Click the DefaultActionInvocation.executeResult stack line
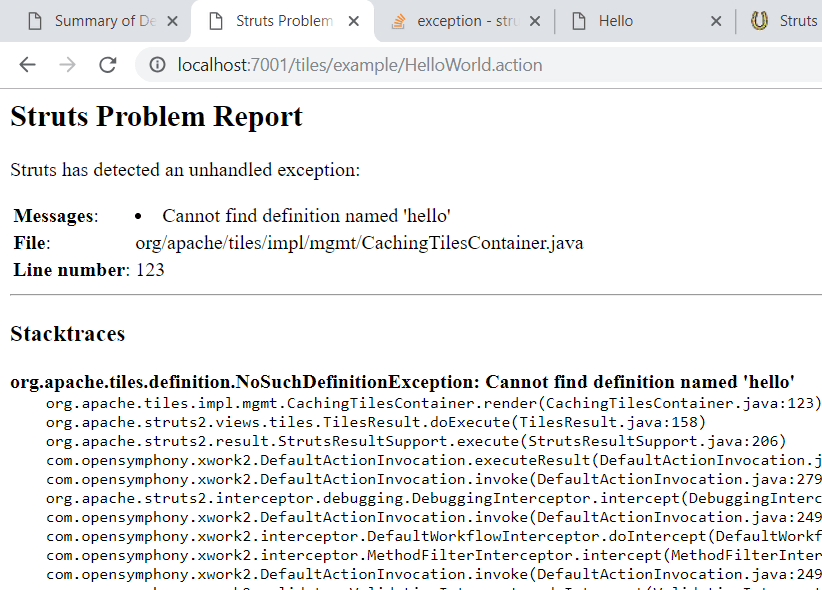822x590 pixels. pyautogui.click(x=434, y=460)
